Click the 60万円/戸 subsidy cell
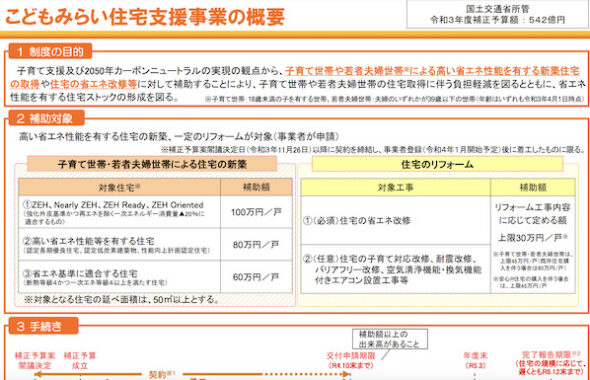The image size is (590, 380). click(256, 277)
